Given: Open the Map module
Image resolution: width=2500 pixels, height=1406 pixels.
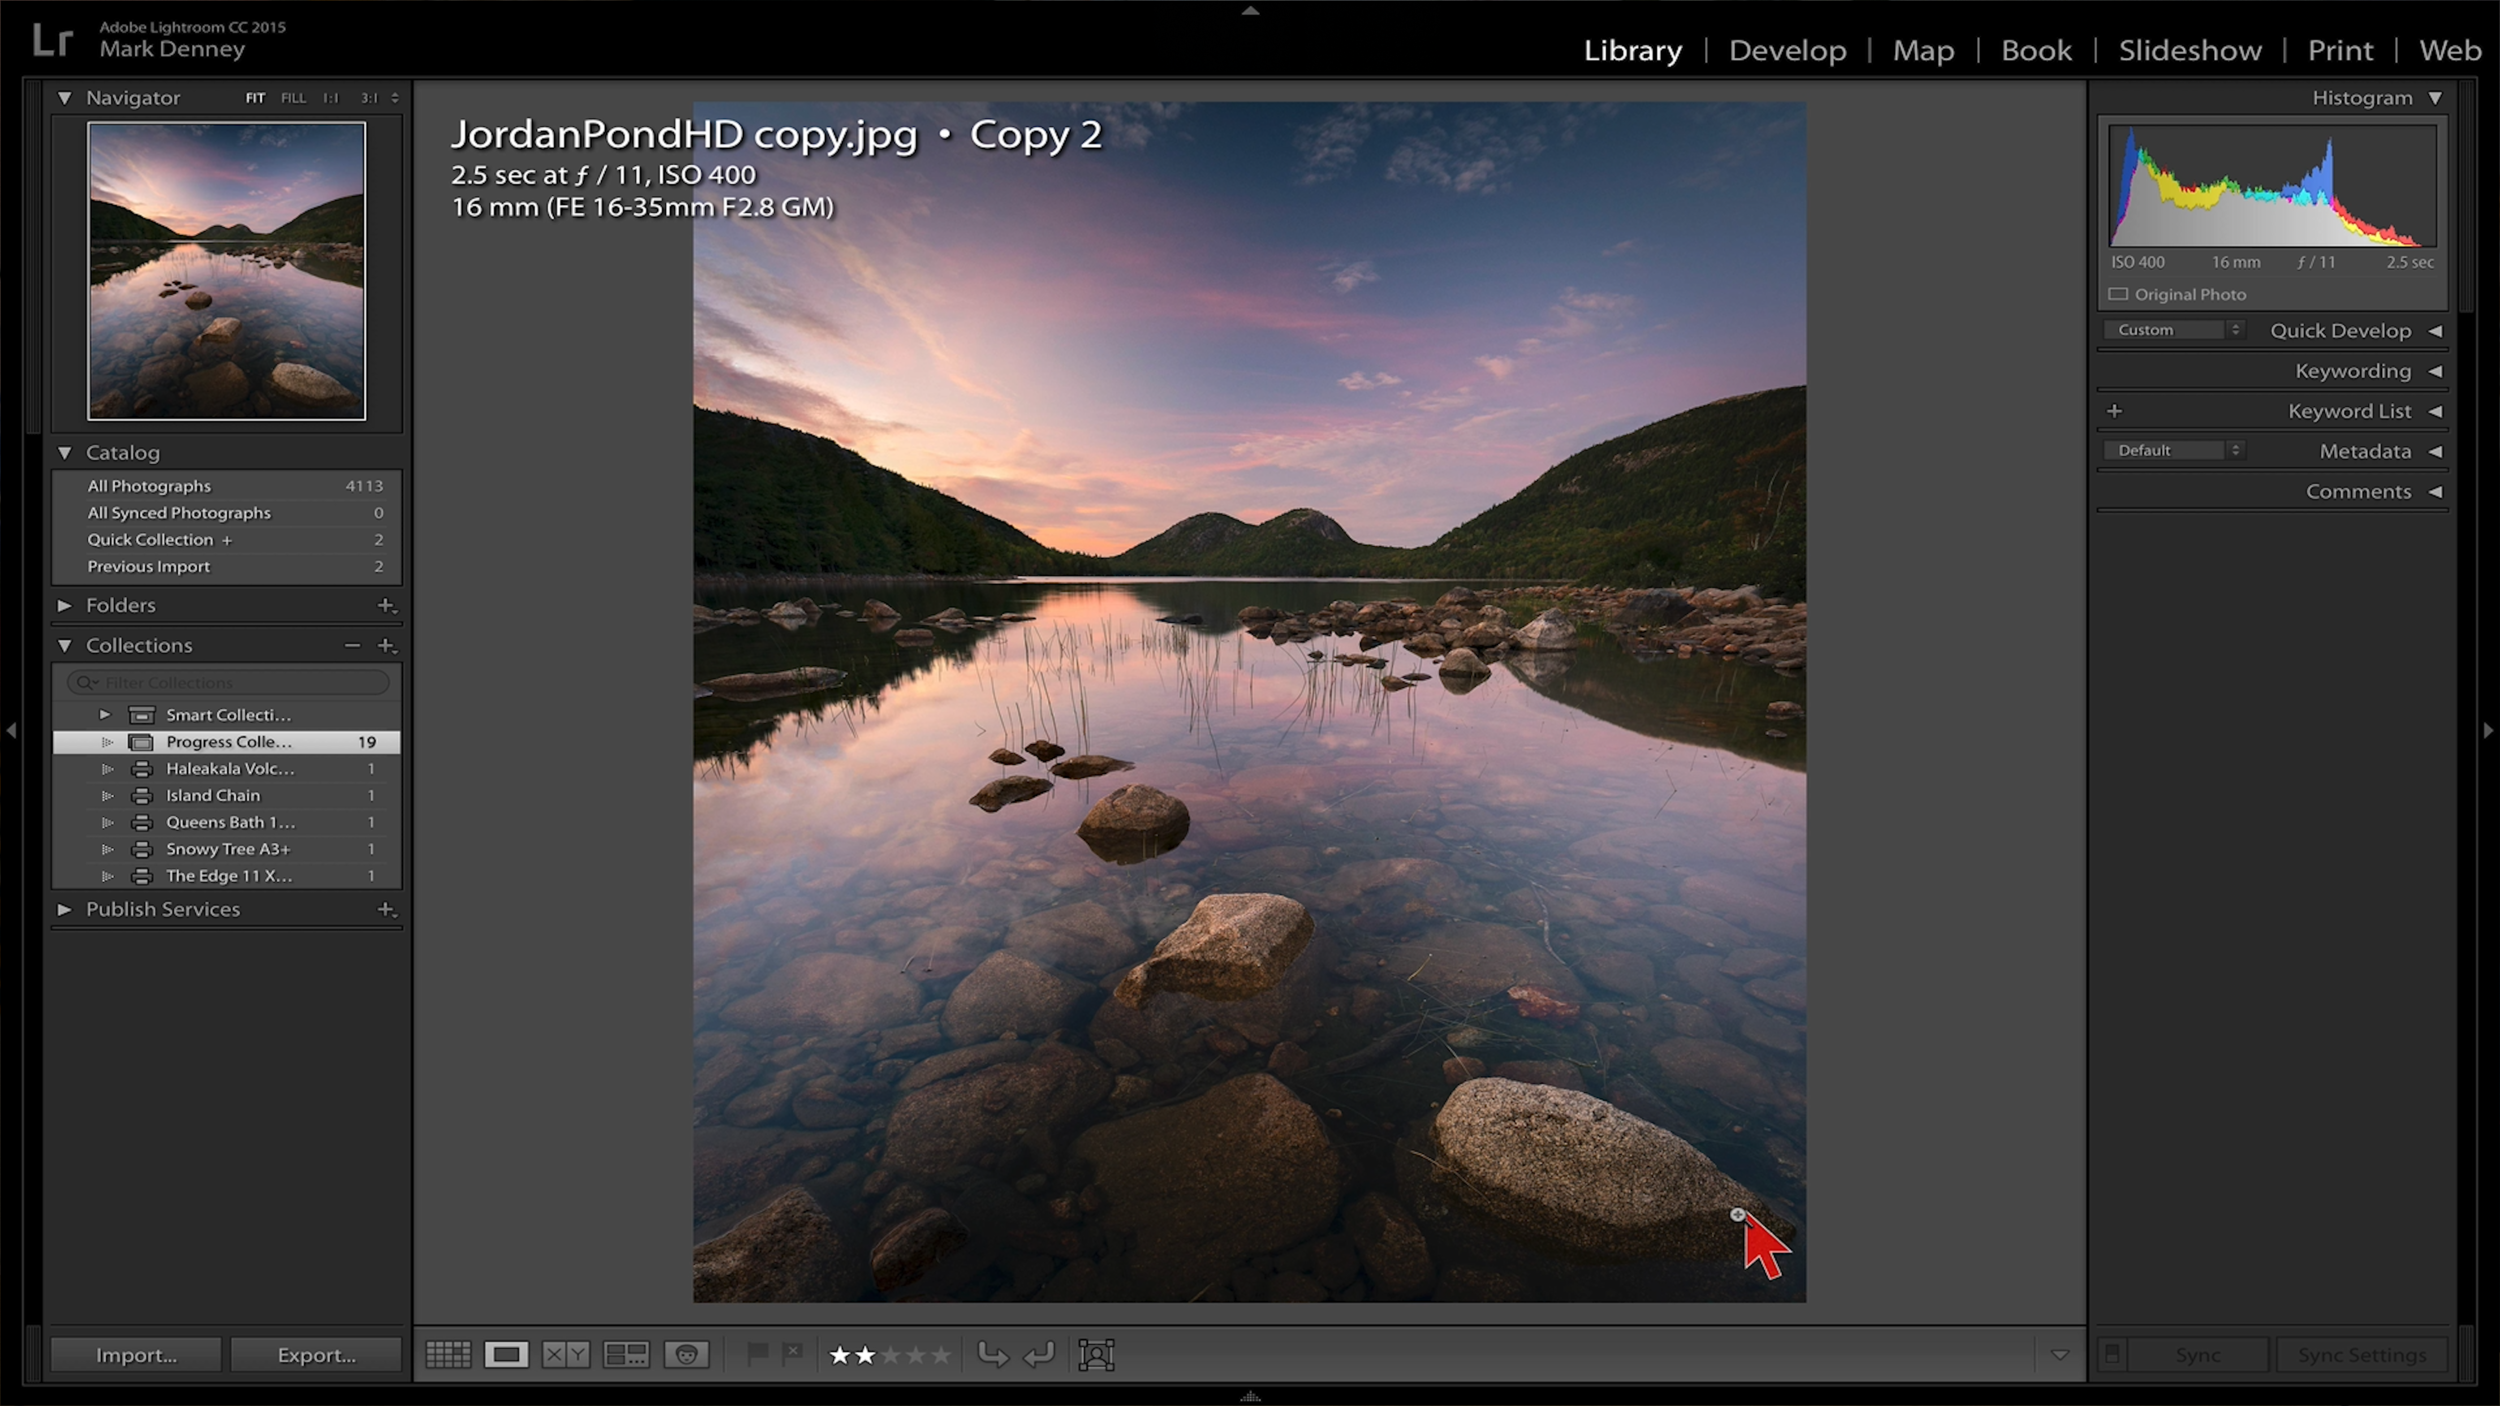Looking at the screenshot, I should pos(1923,50).
